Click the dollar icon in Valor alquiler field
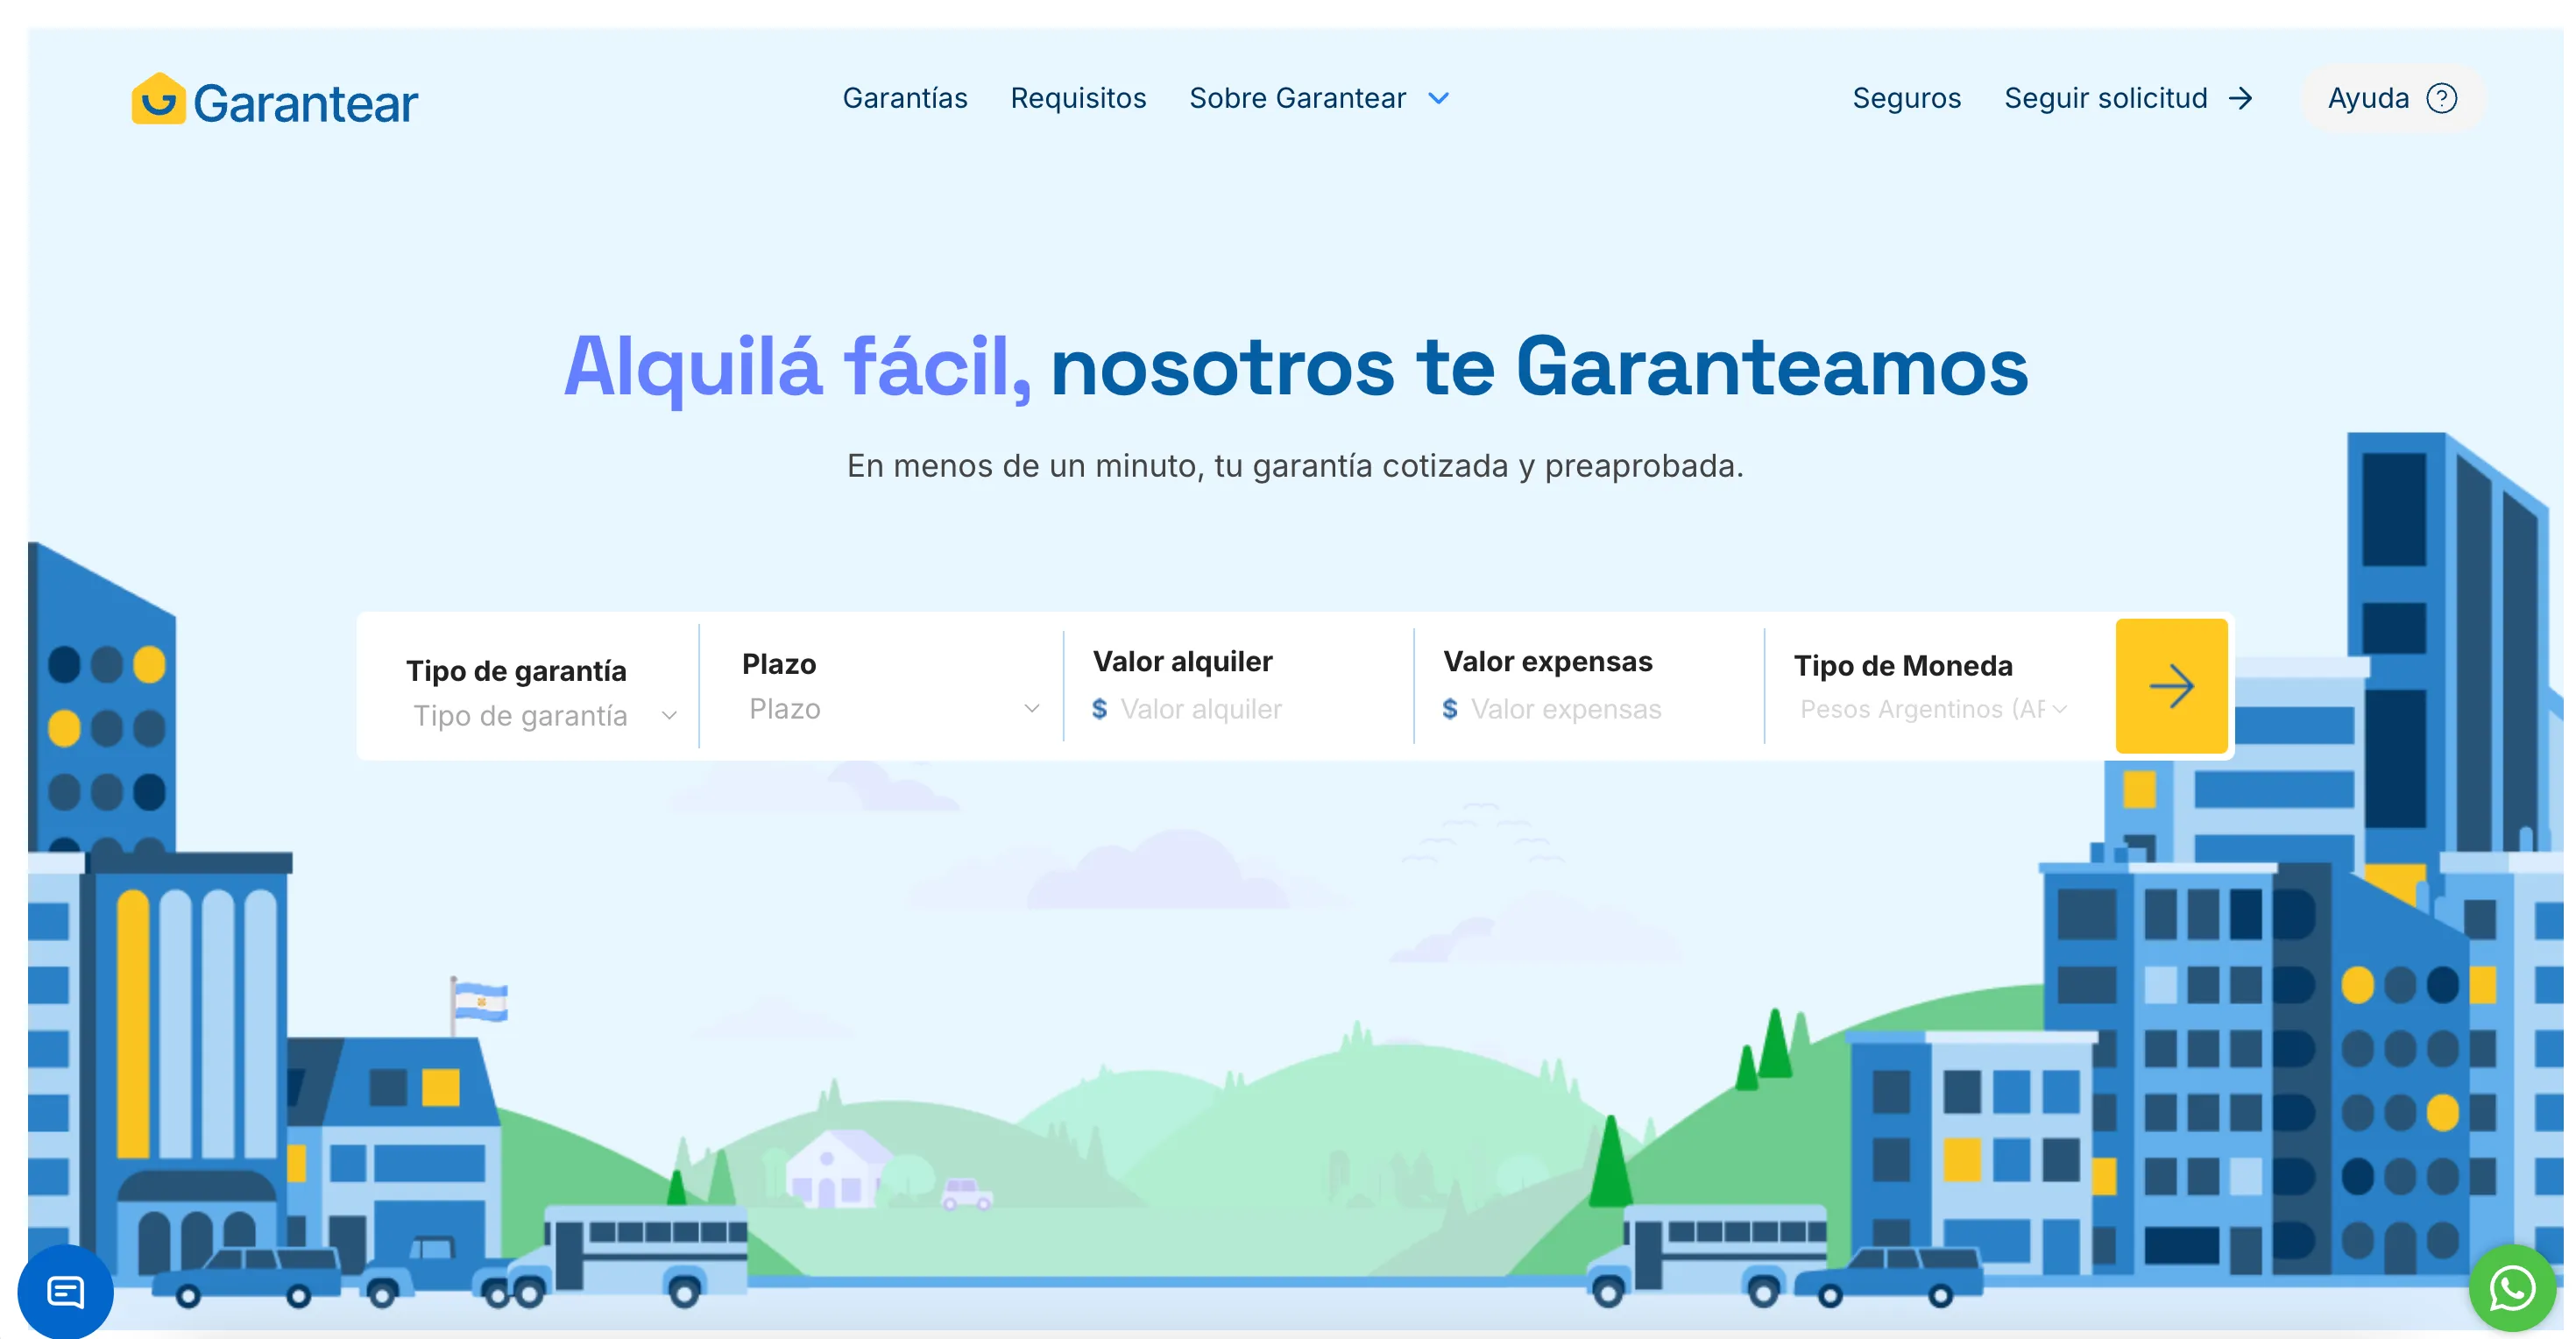 (1099, 708)
